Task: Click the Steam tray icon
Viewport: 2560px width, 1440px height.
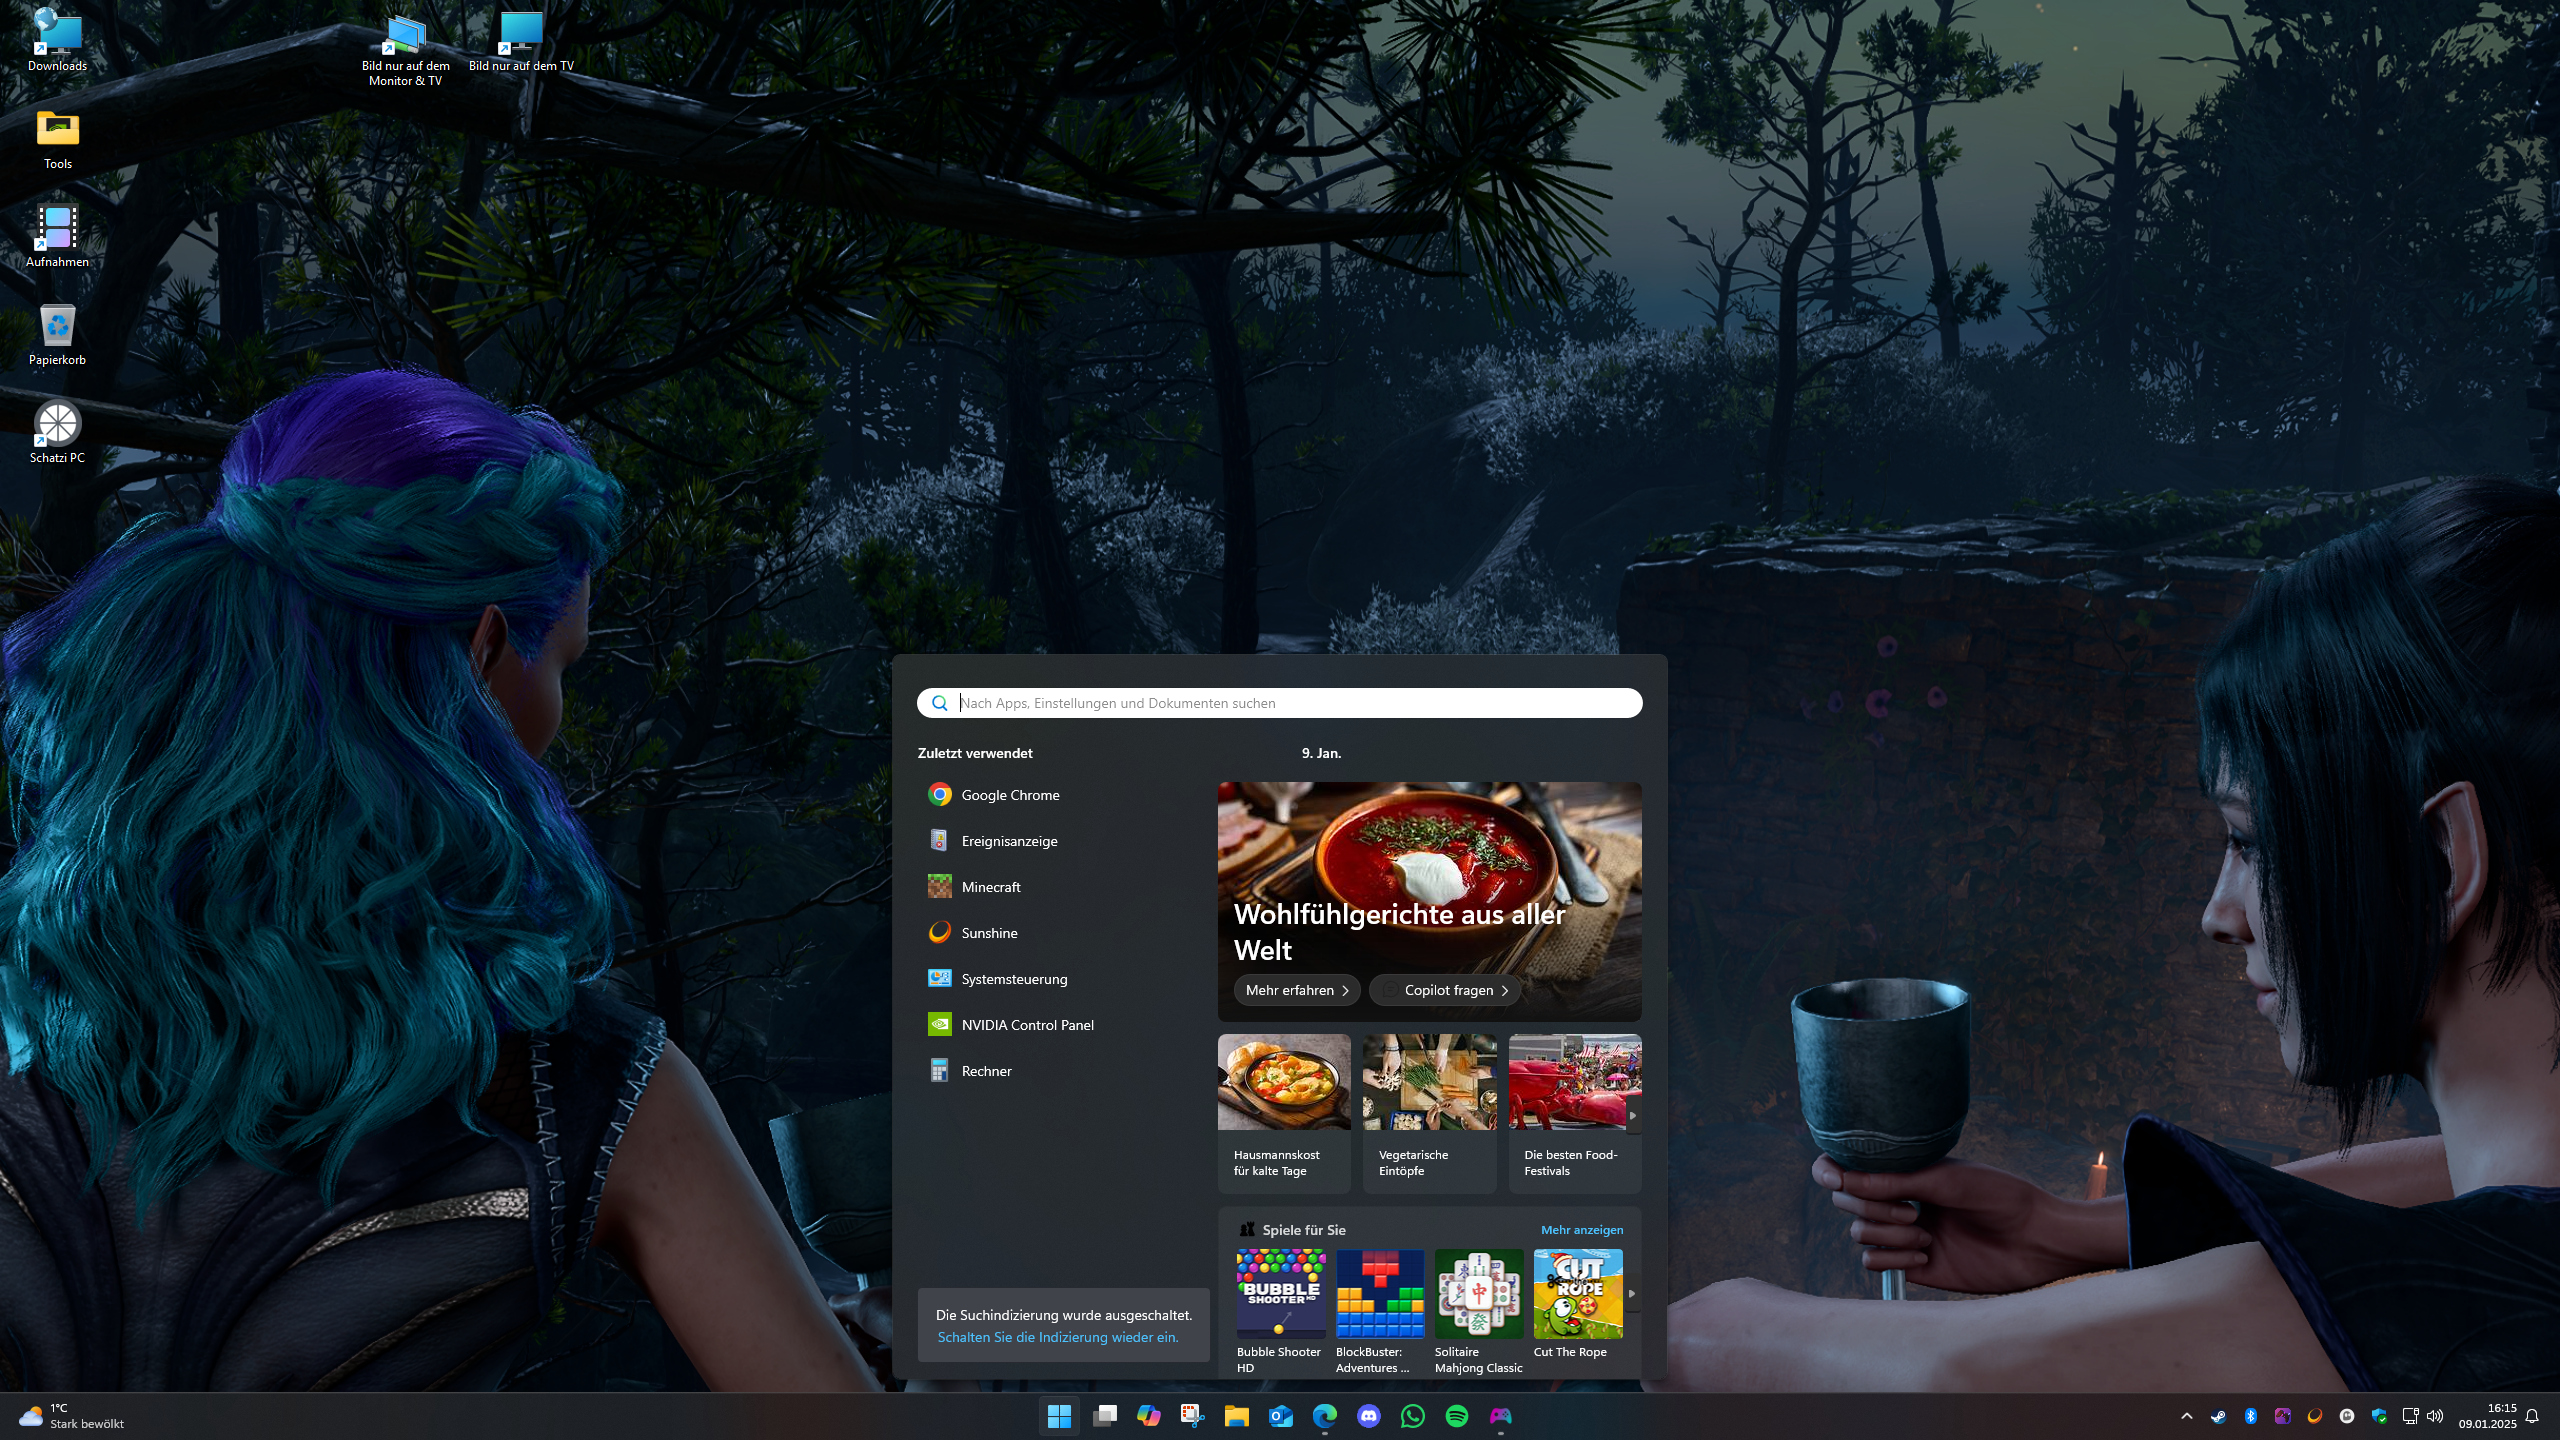Action: coord(2218,1416)
